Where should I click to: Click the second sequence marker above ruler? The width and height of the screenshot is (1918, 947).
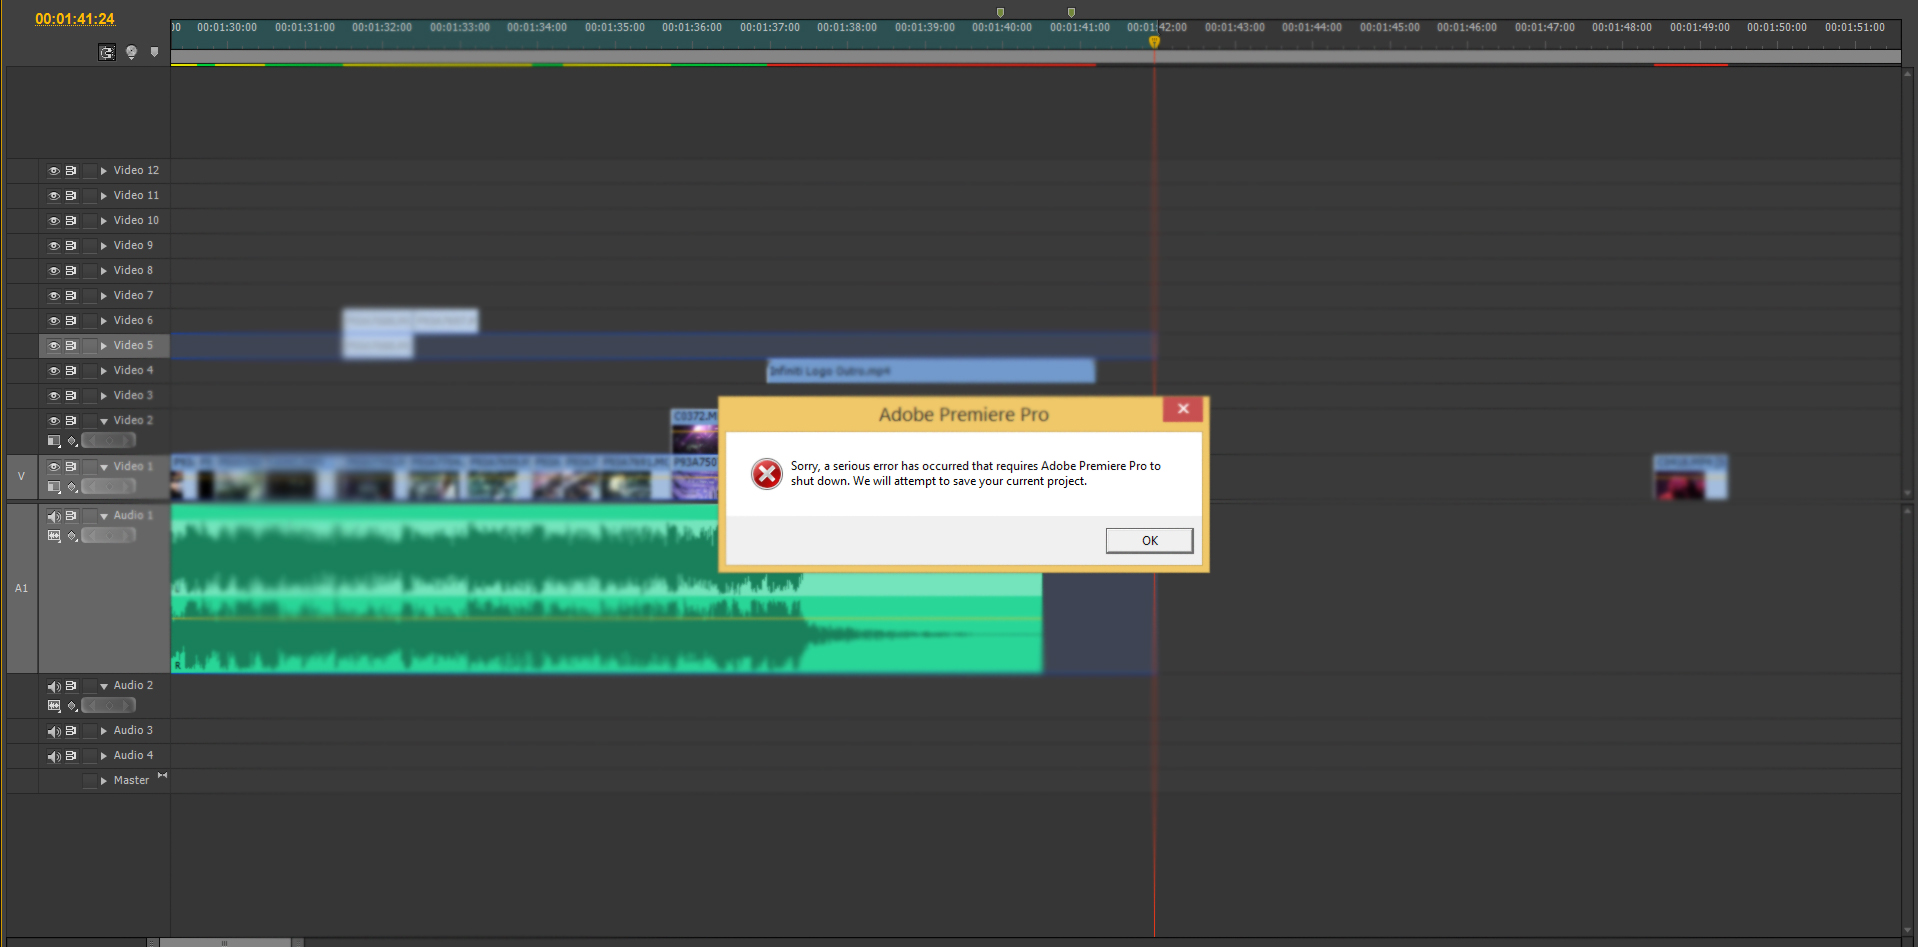[1071, 13]
